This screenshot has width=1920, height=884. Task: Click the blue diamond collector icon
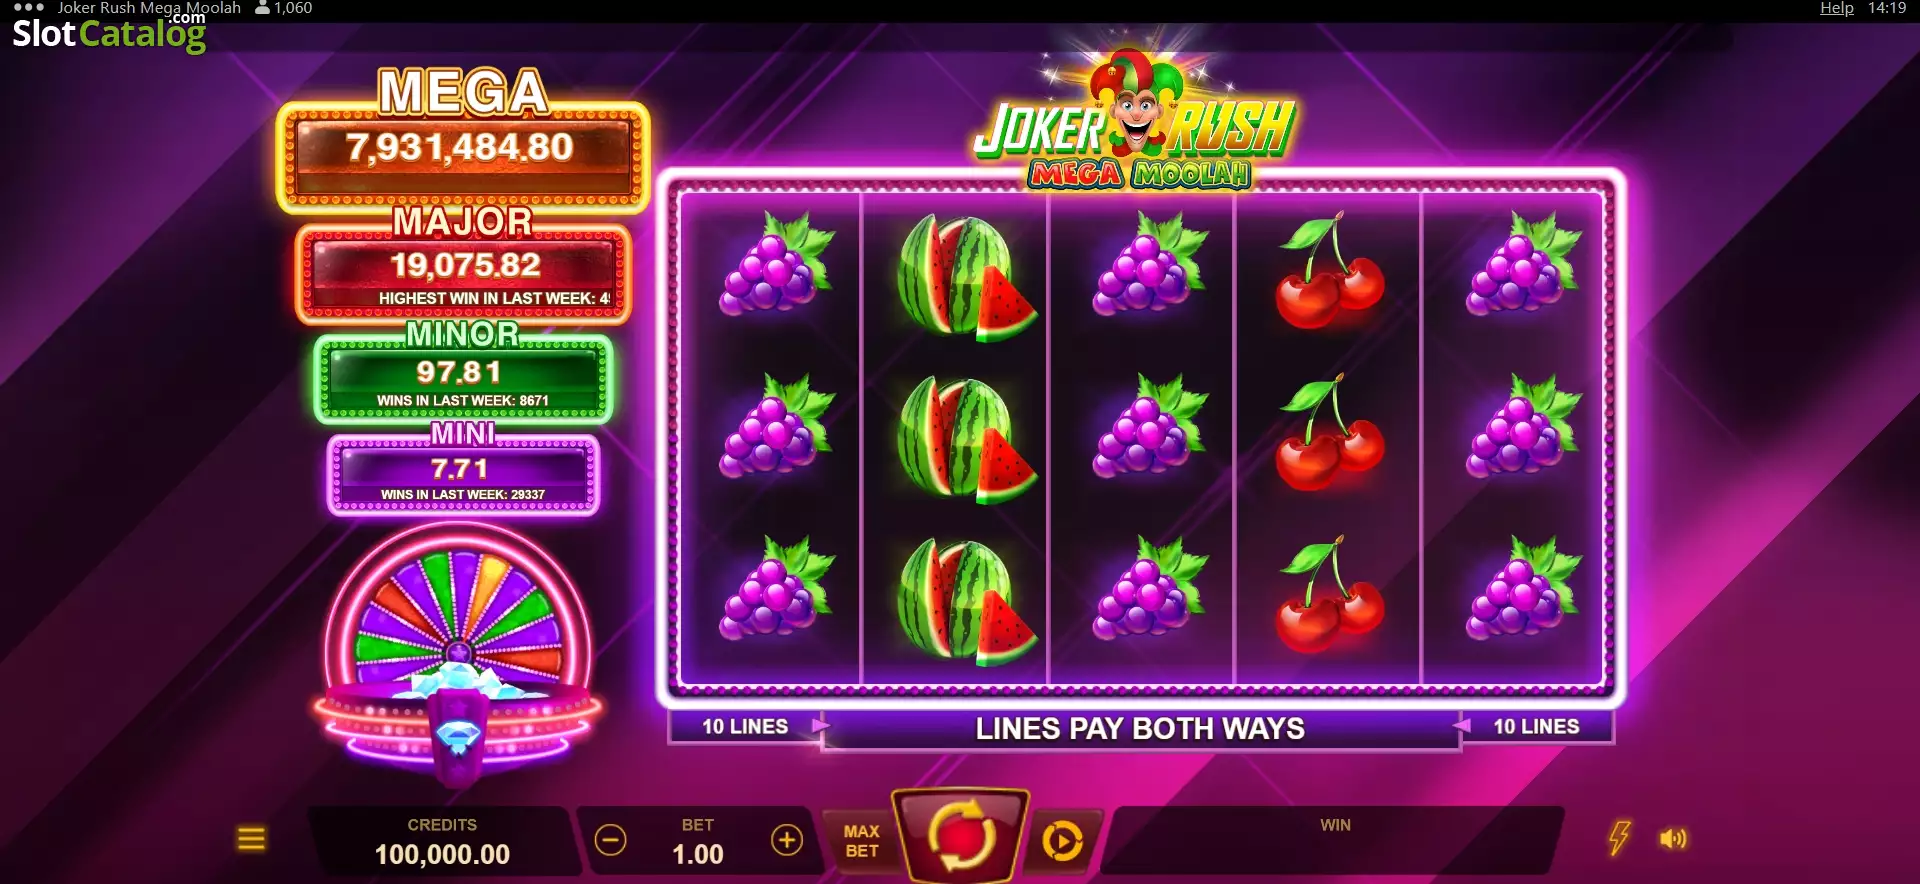tap(459, 738)
